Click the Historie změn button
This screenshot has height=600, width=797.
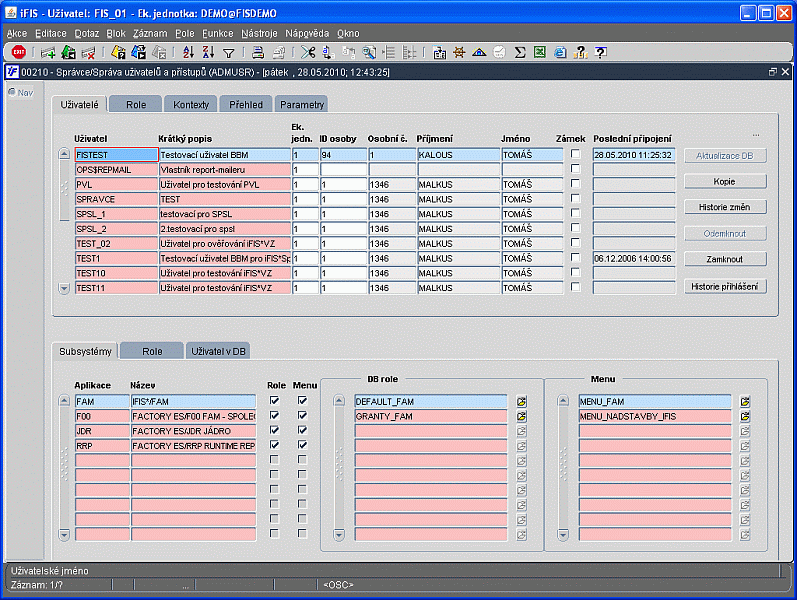click(x=725, y=207)
